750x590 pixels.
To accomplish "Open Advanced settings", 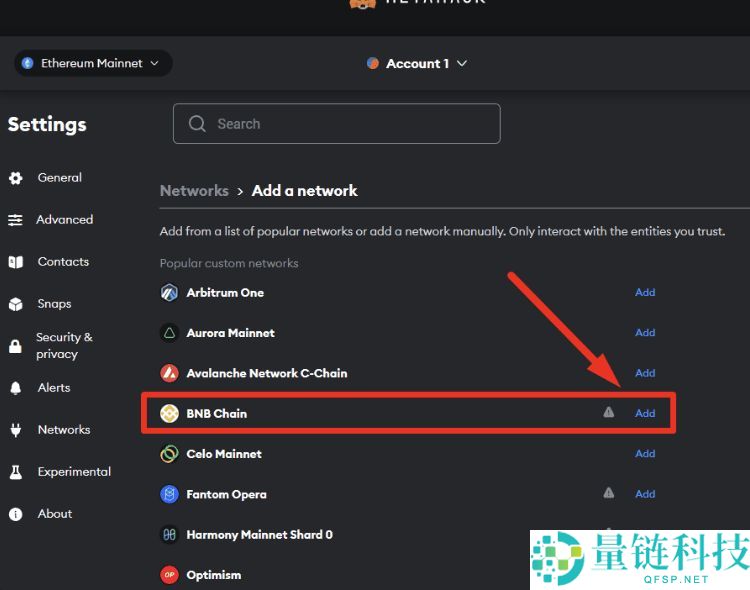I will (x=65, y=220).
